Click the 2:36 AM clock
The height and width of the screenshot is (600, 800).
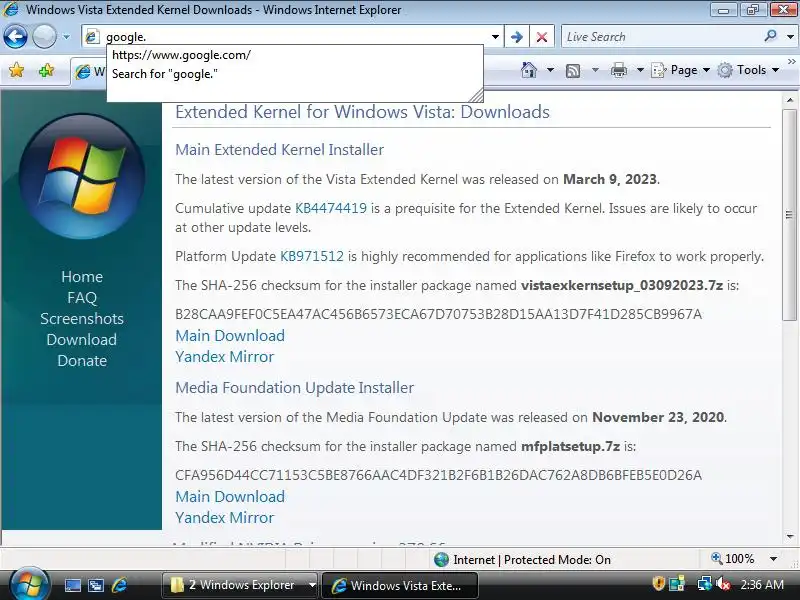point(762,584)
